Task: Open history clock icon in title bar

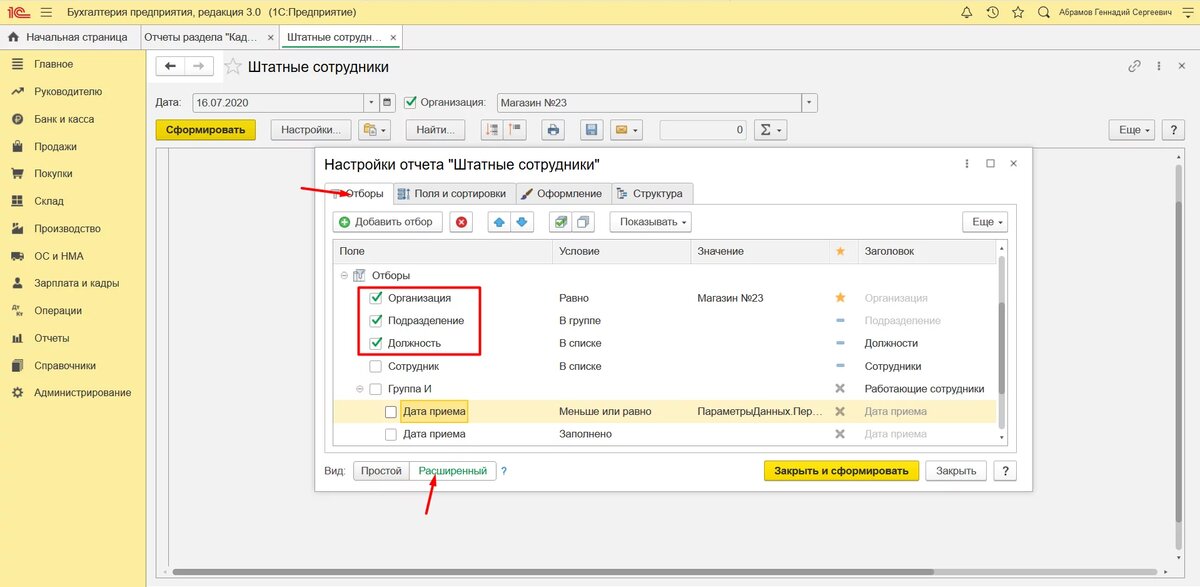Action: click(x=992, y=12)
